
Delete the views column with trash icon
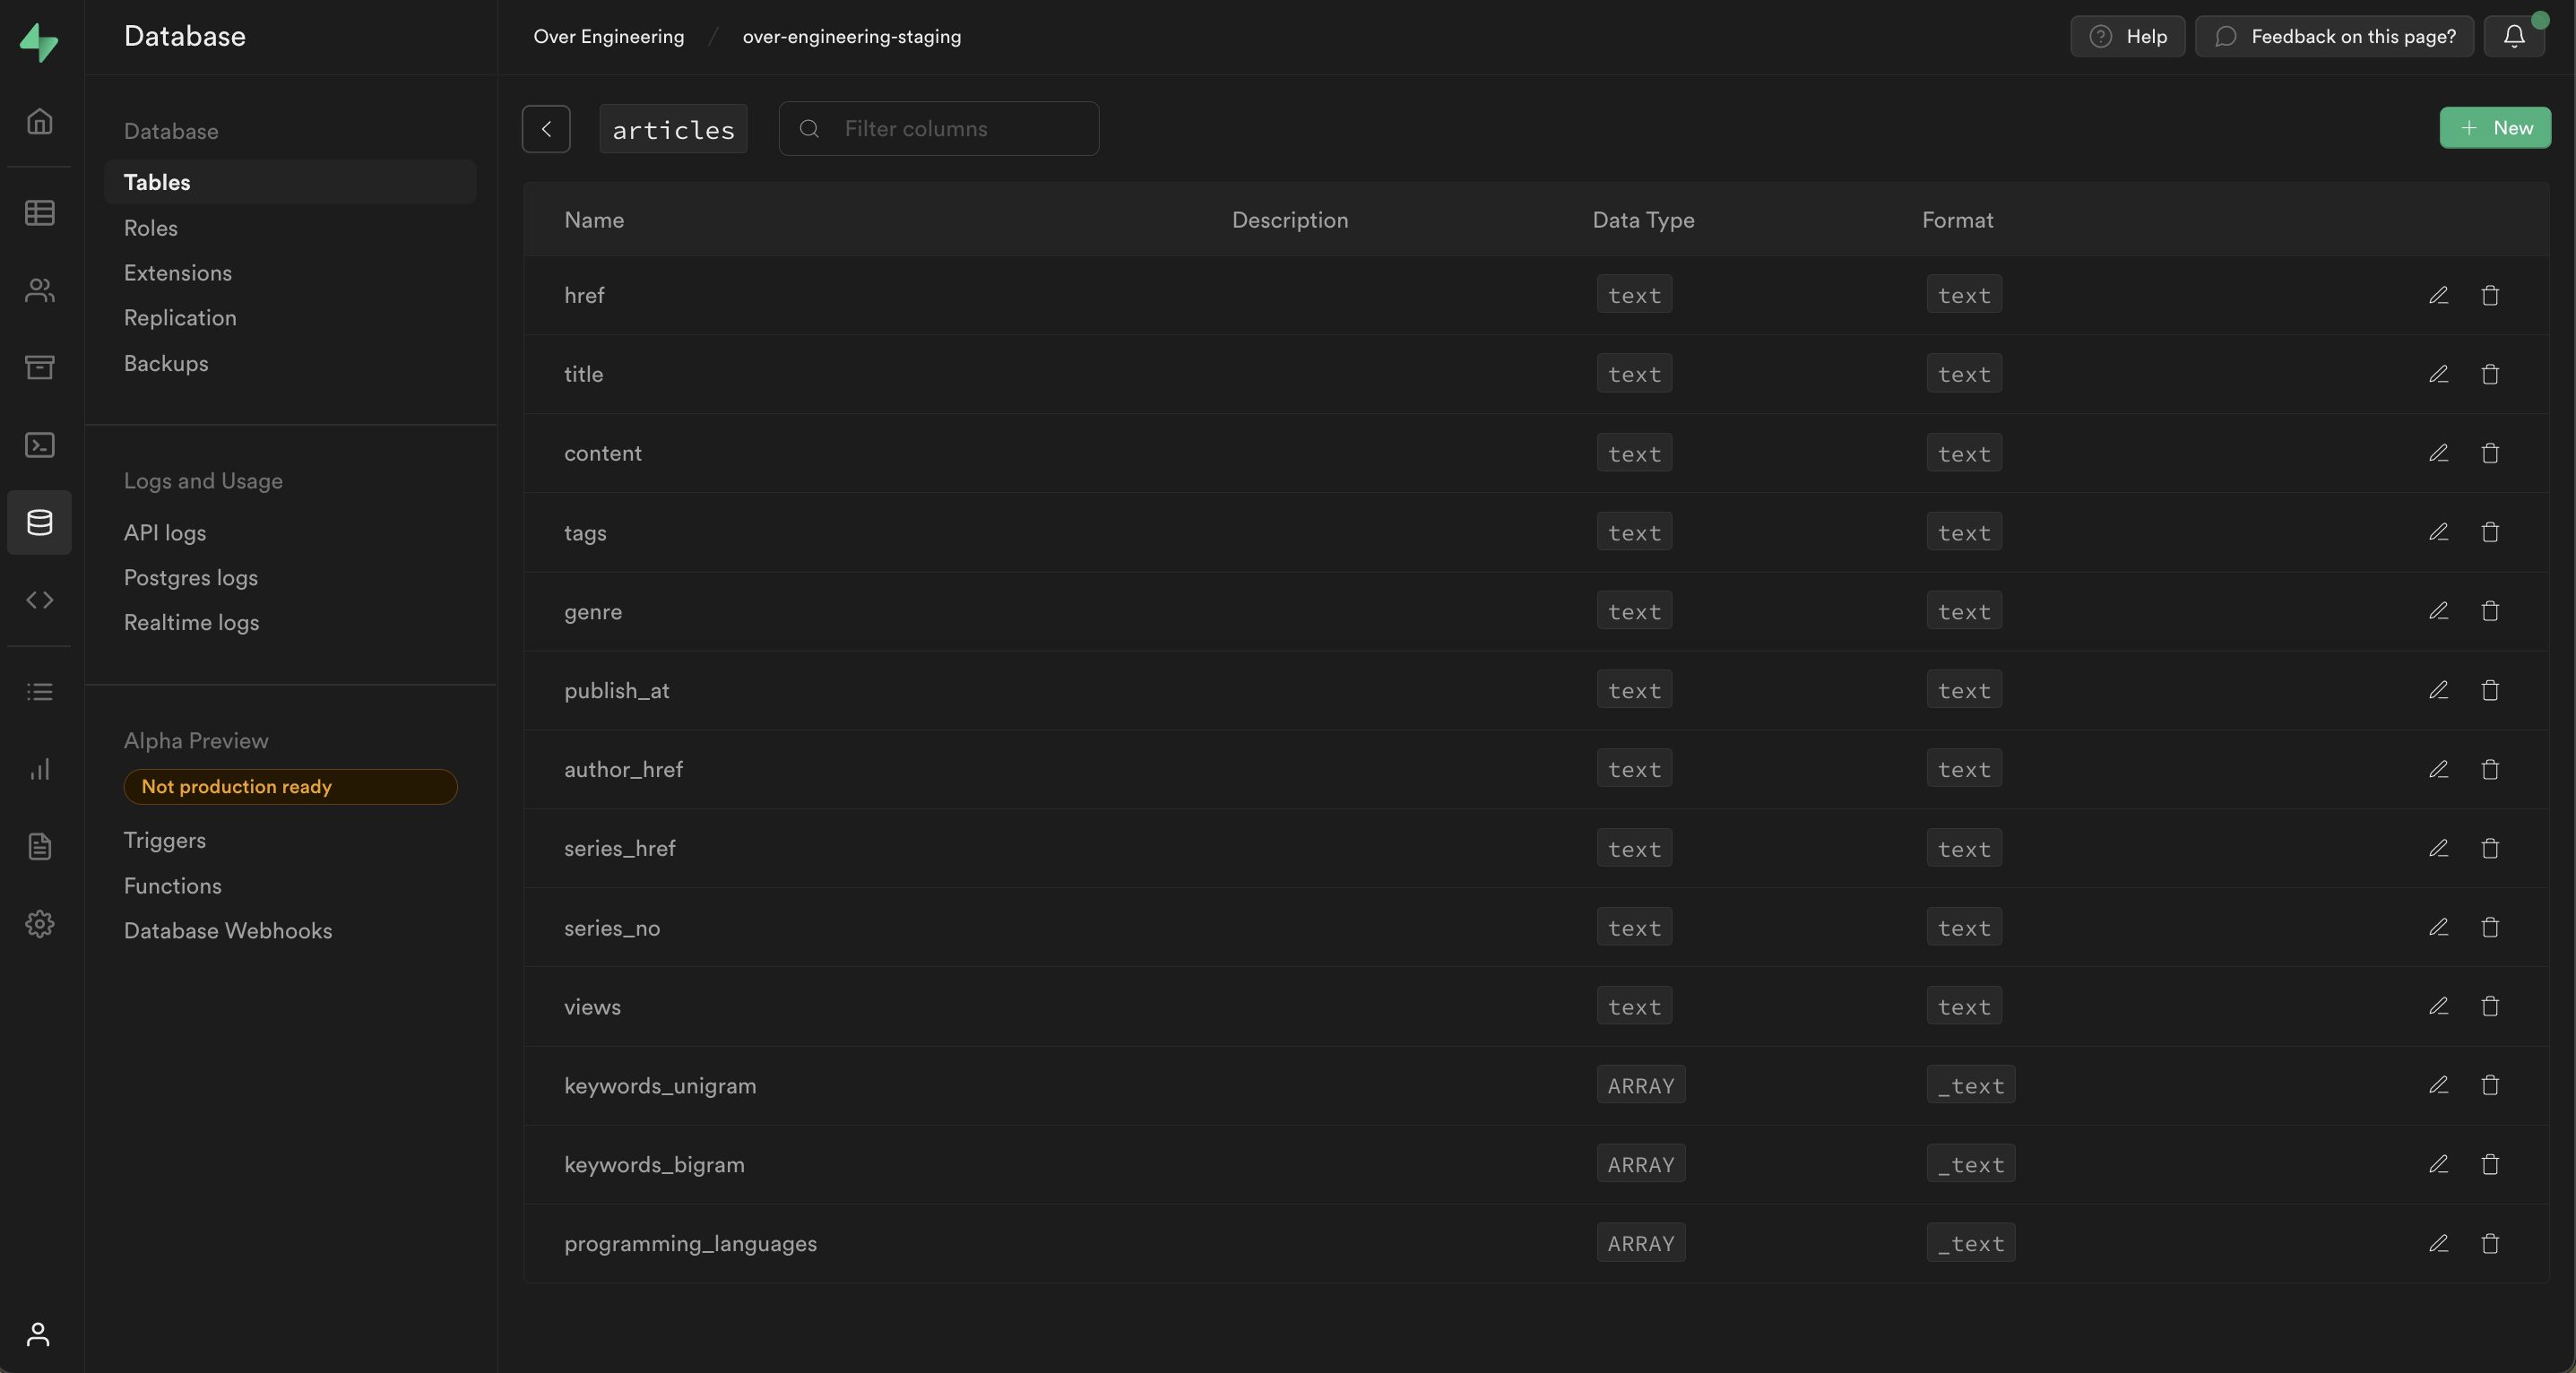[2490, 1006]
